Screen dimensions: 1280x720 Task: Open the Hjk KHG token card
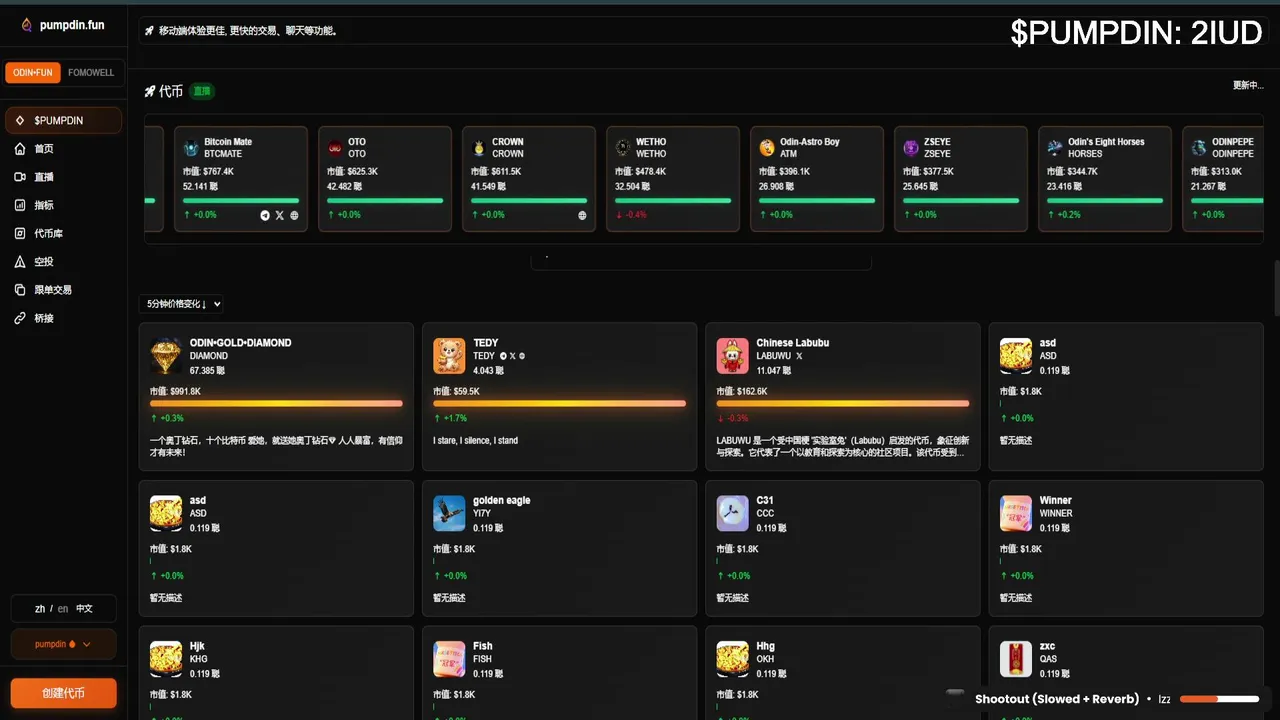point(276,673)
